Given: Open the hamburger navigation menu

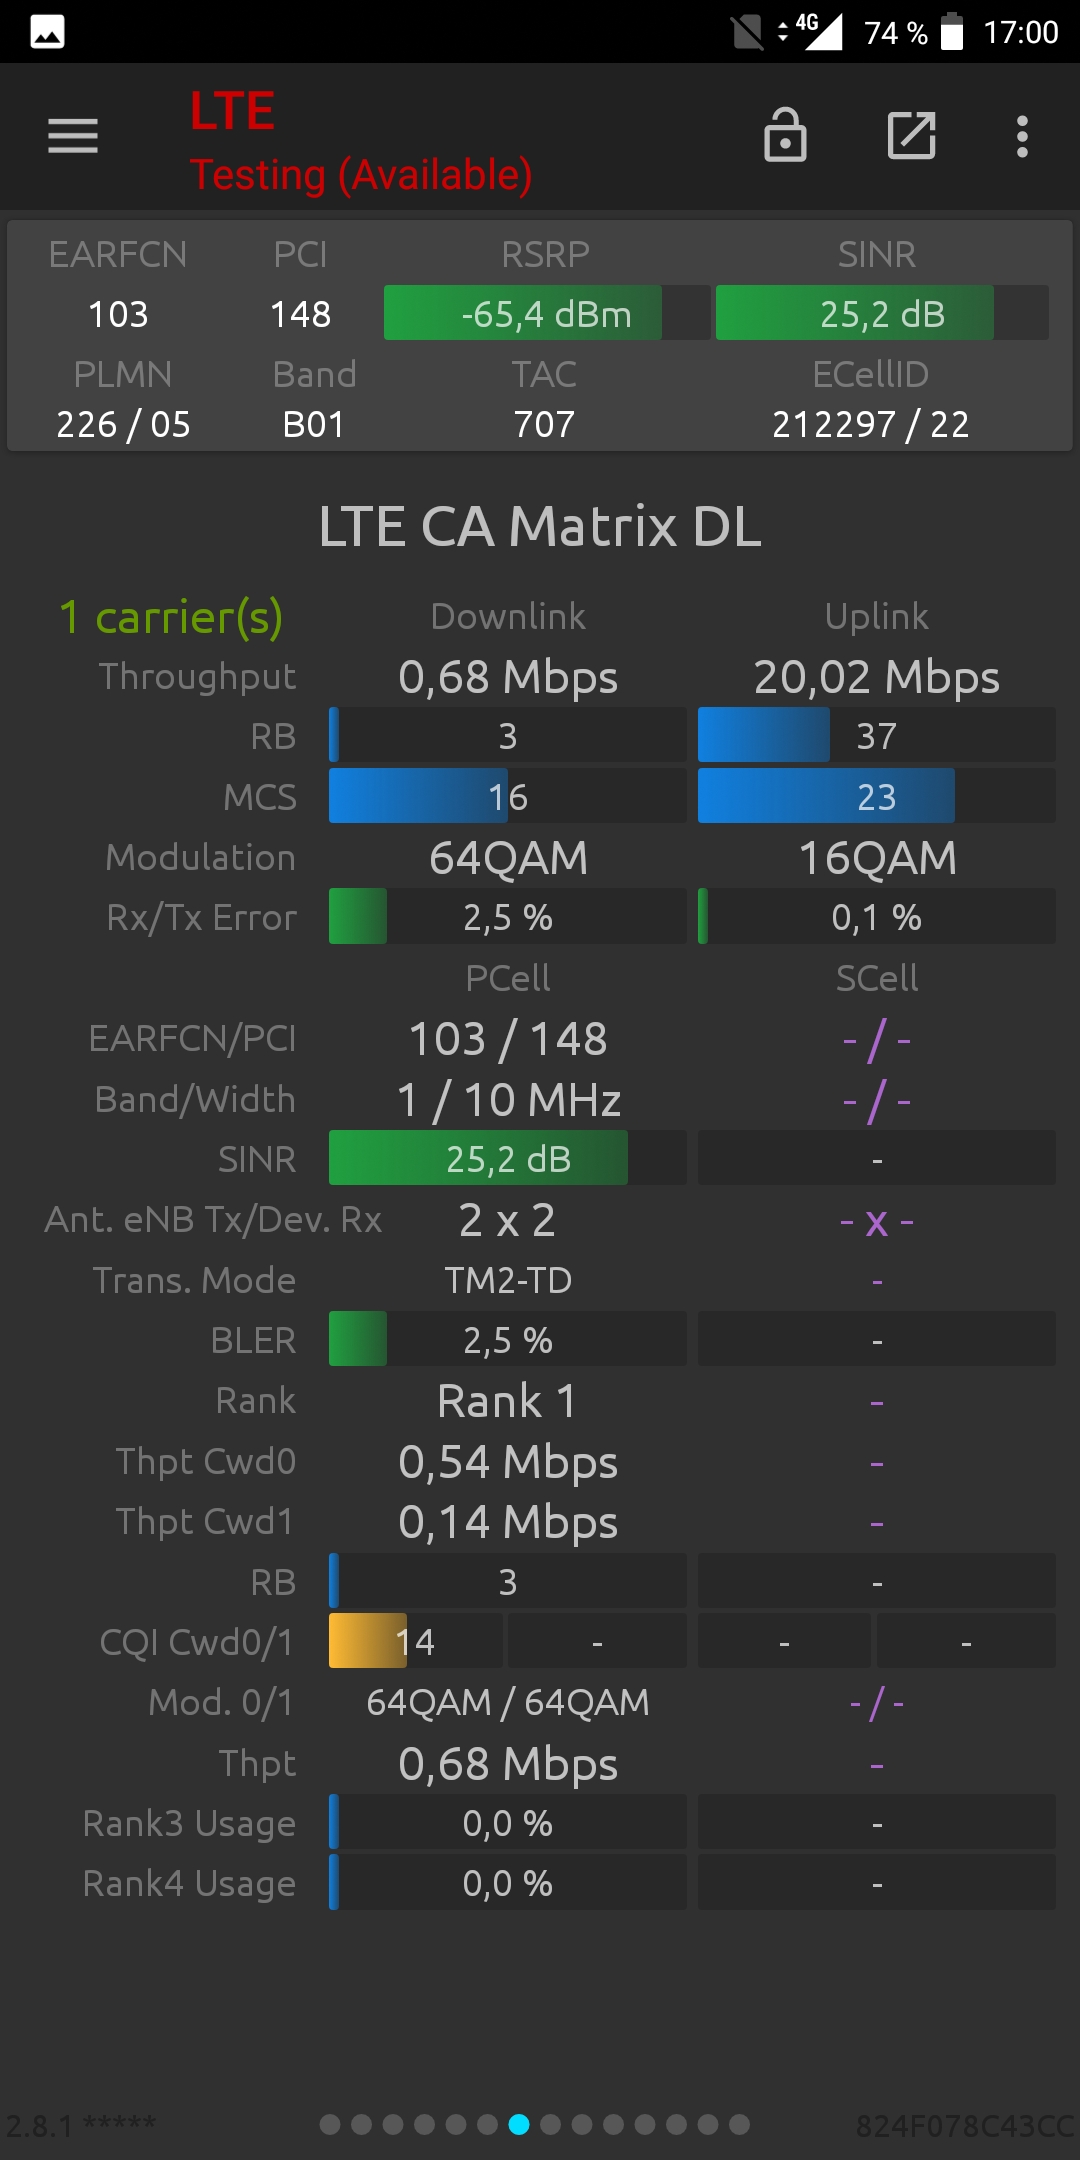Looking at the screenshot, I should (73, 136).
